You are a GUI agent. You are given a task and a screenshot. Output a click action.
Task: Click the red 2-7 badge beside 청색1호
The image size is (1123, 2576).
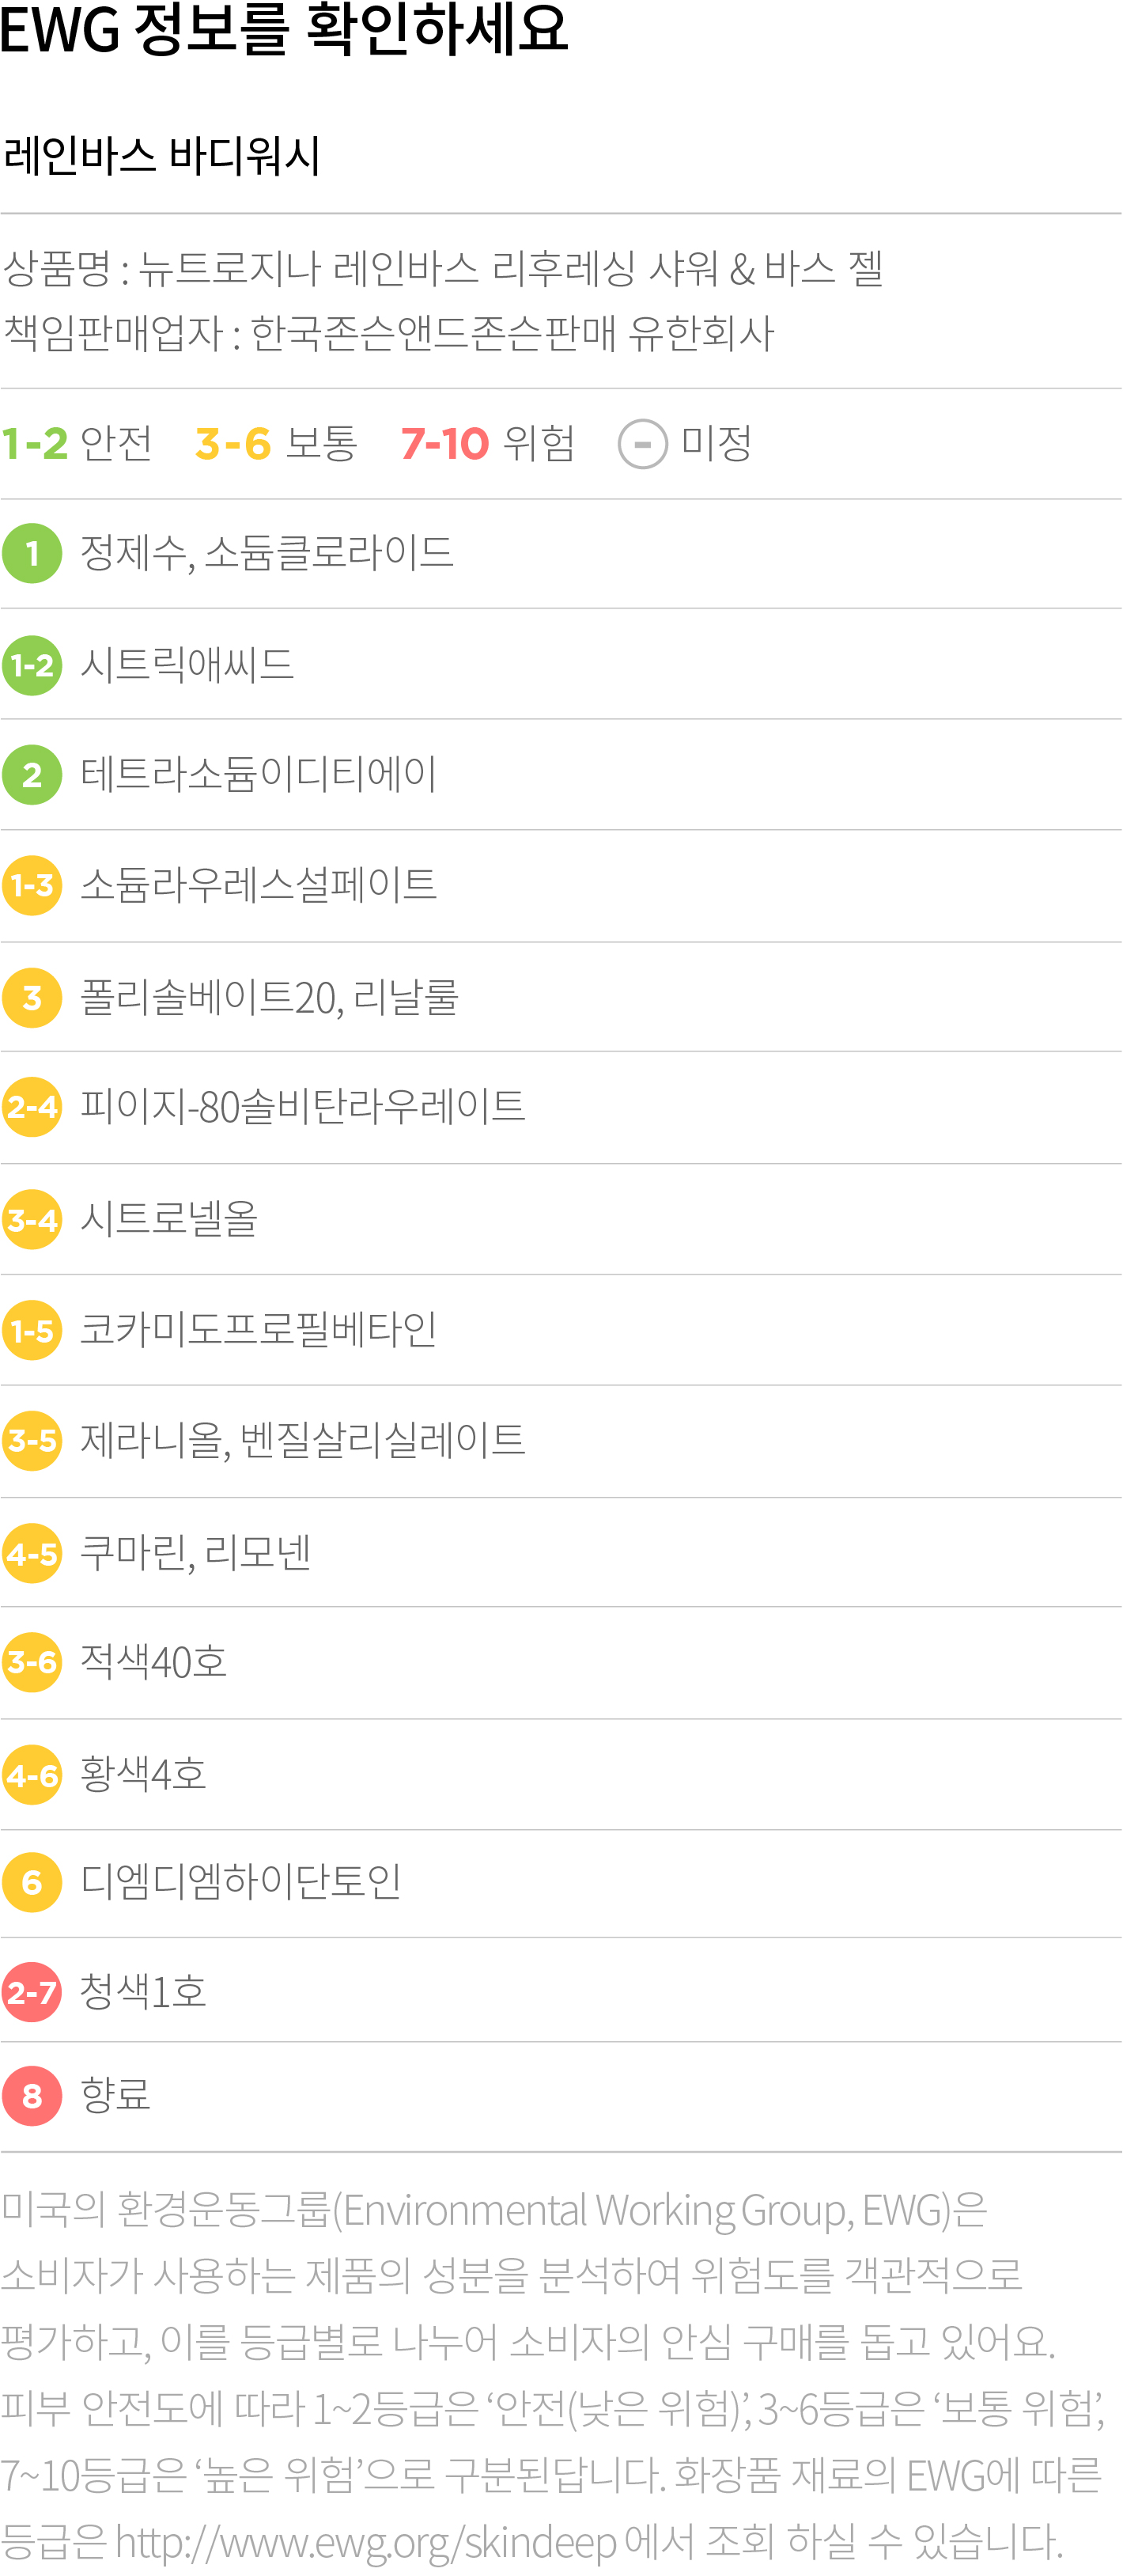click(32, 1992)
